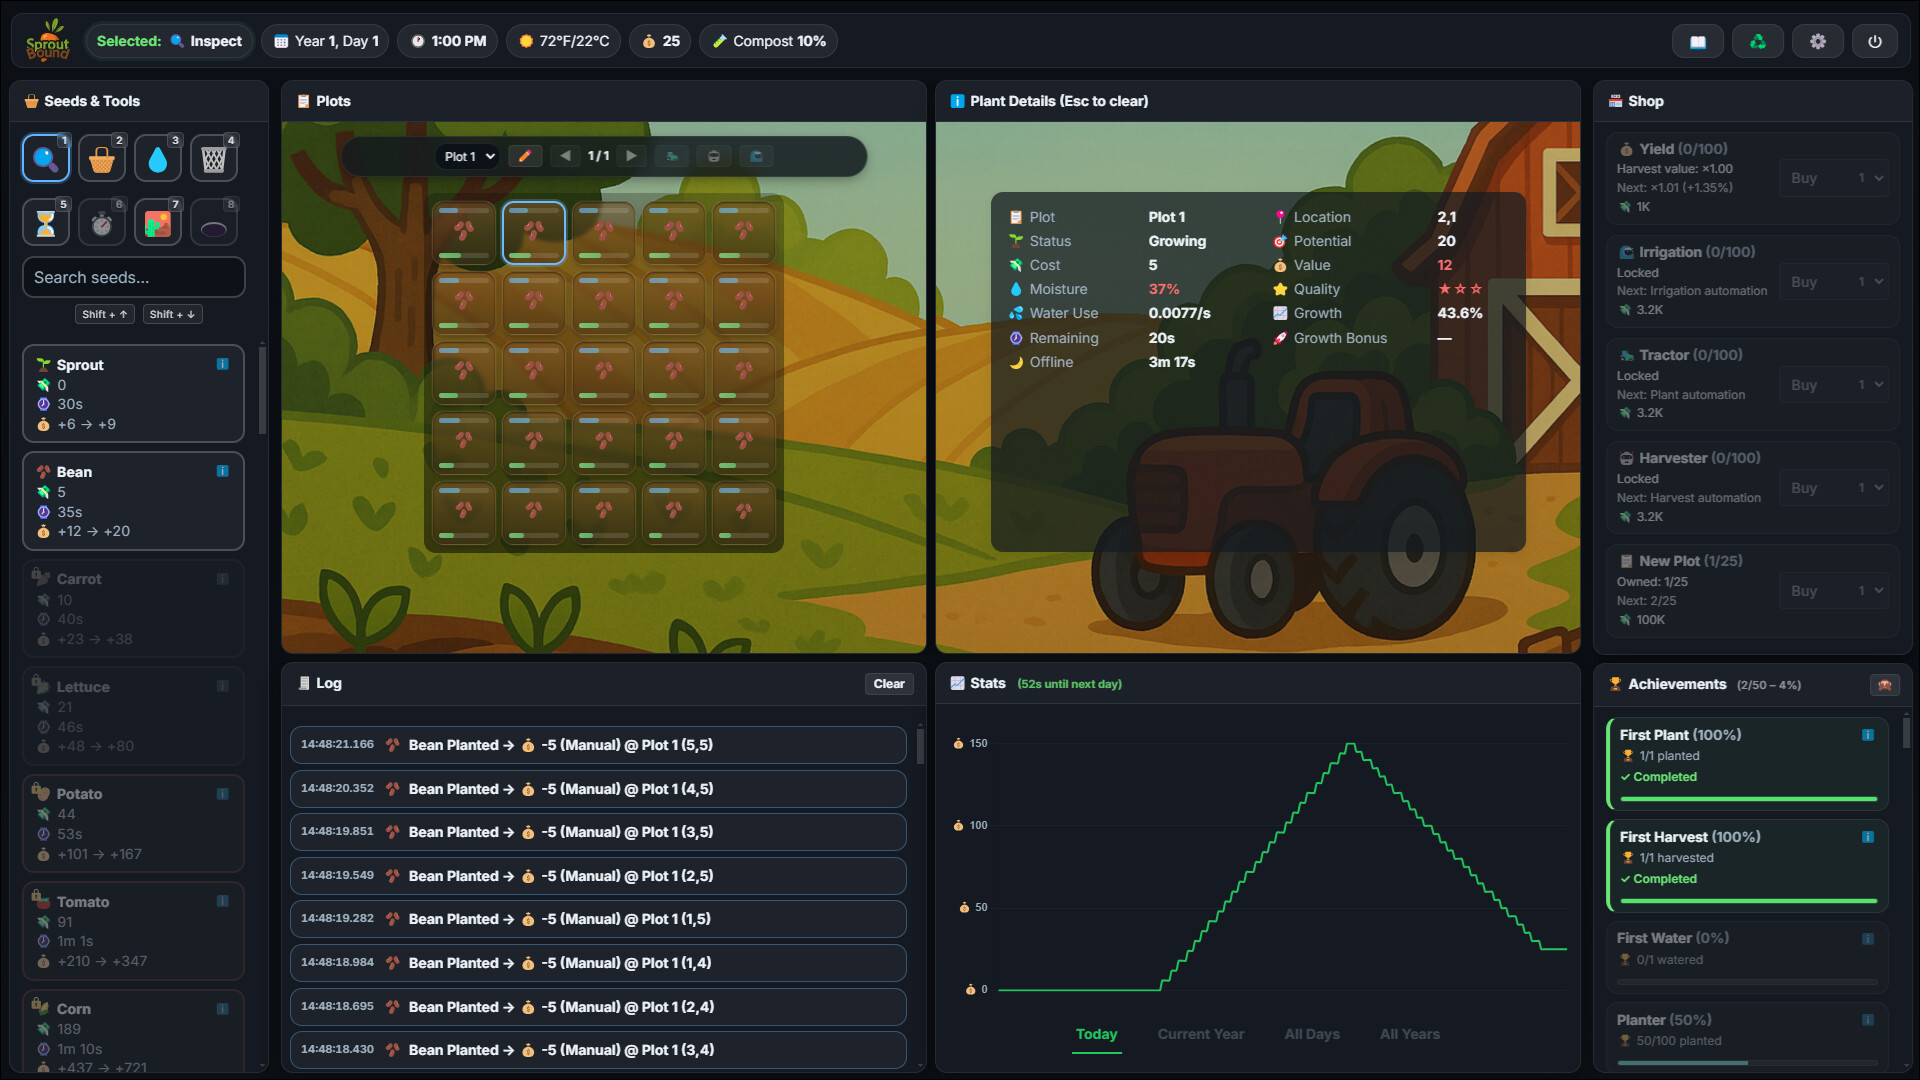Toggle First Plant achievement info
The height and width of the screenshot is (1080, 1920).
[1867, 735]
